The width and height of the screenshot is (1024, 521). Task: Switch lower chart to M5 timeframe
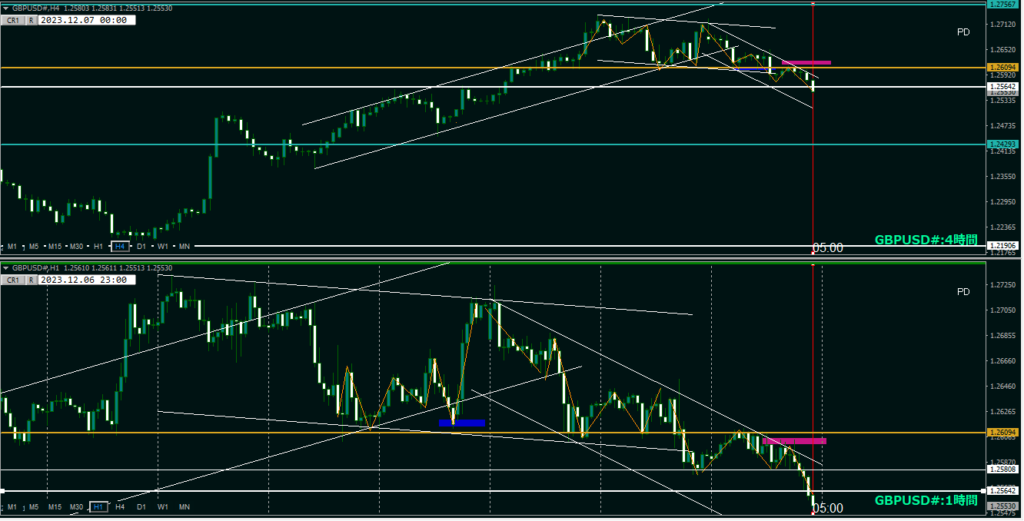tap(33, 507)
